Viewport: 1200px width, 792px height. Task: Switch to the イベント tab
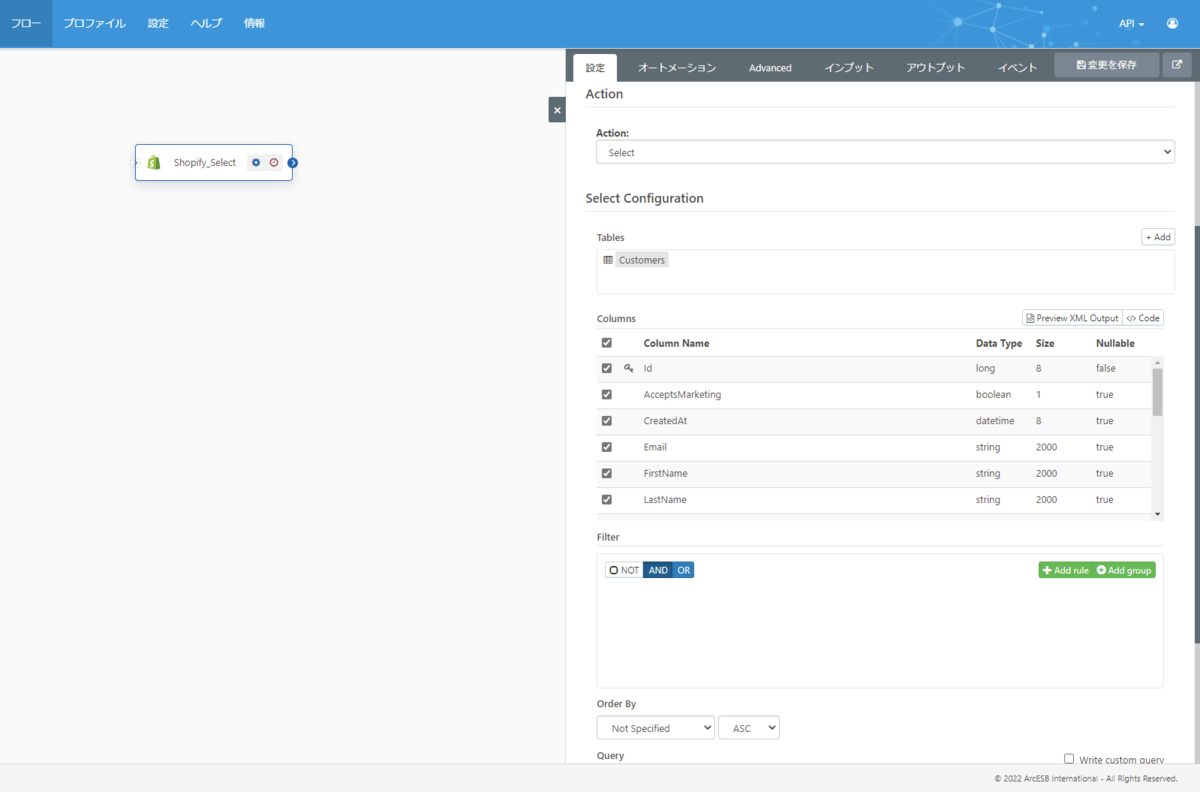(1017, 68)
